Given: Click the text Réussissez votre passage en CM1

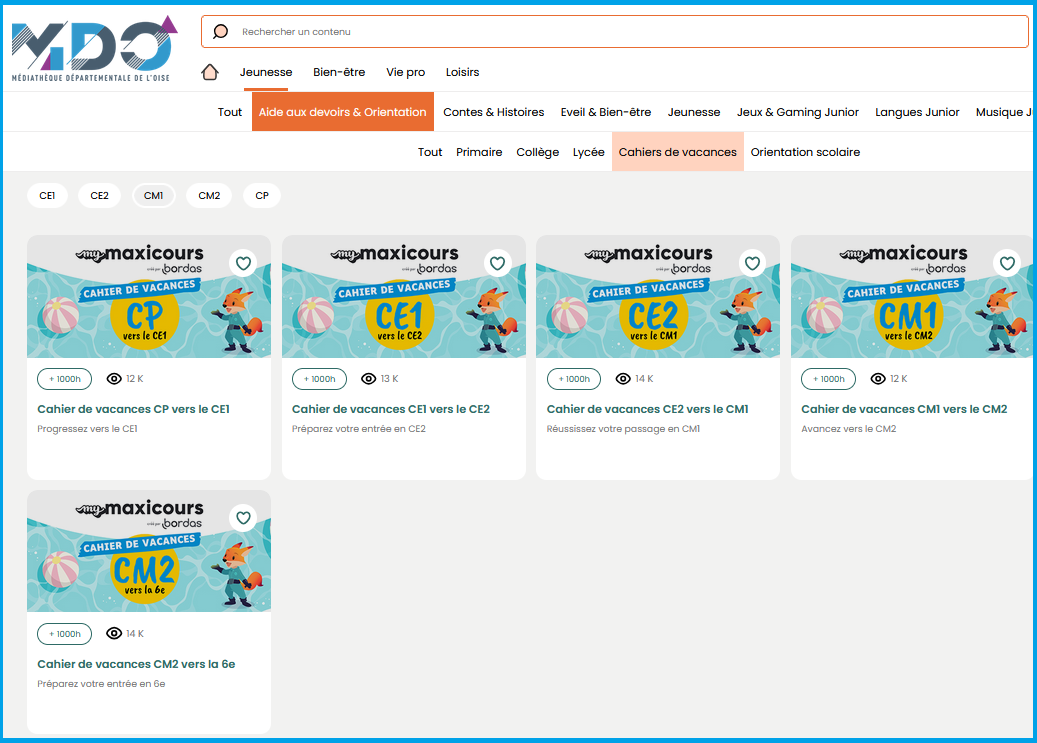Looking at the screenshot, I should pyautogui.click(x=623, y=429).
